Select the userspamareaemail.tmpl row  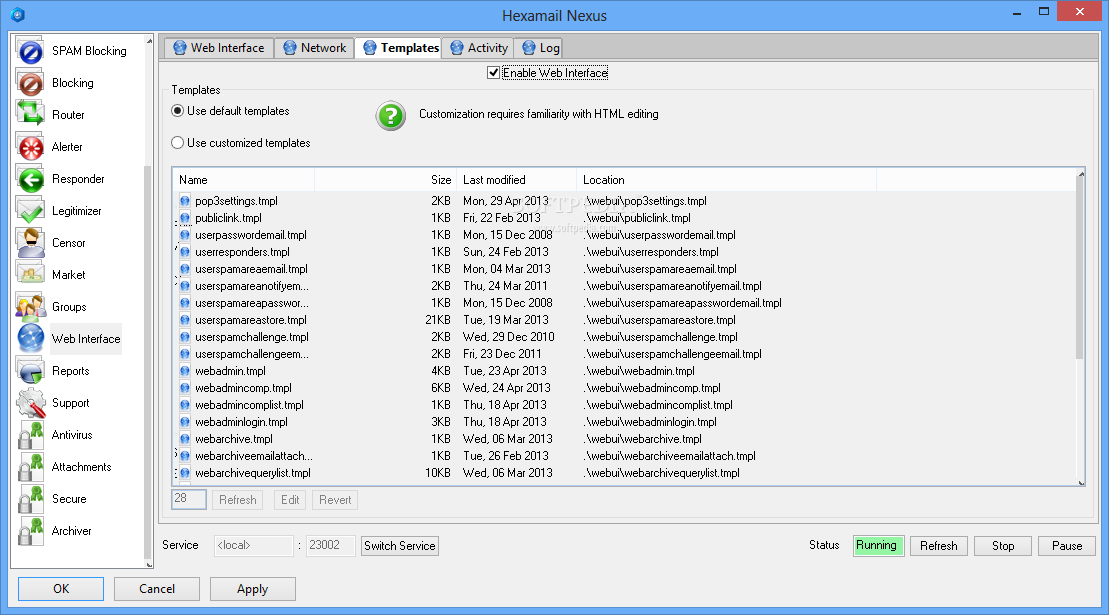click(x=623, y=269)
